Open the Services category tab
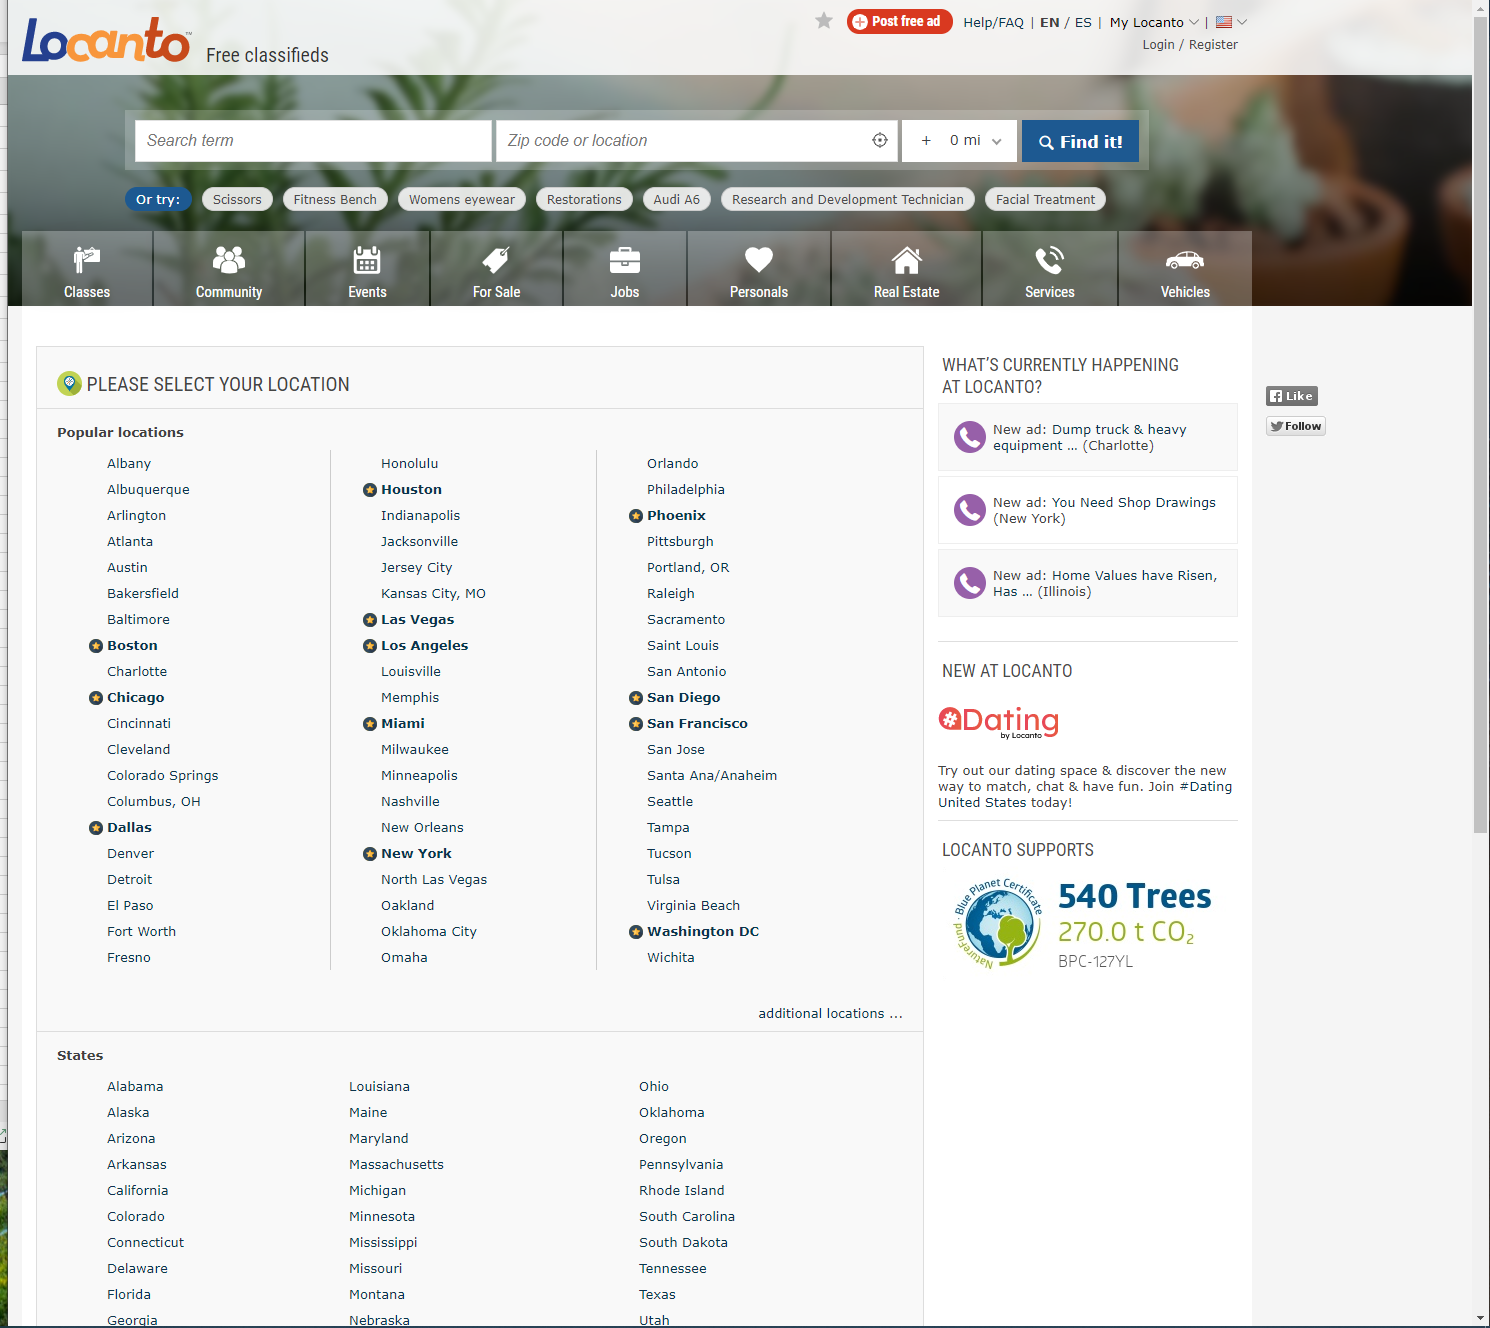The height and width of the screenshot is (1328, 1490). pos(1049,269)
